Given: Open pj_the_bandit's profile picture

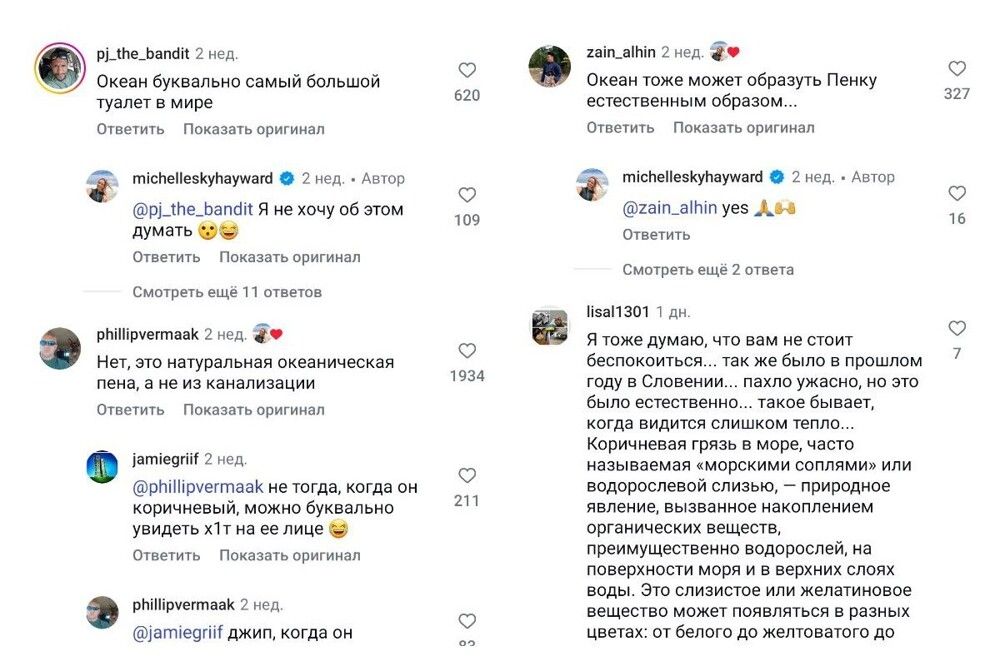Looking at the screenshot, I should point(59,69).
